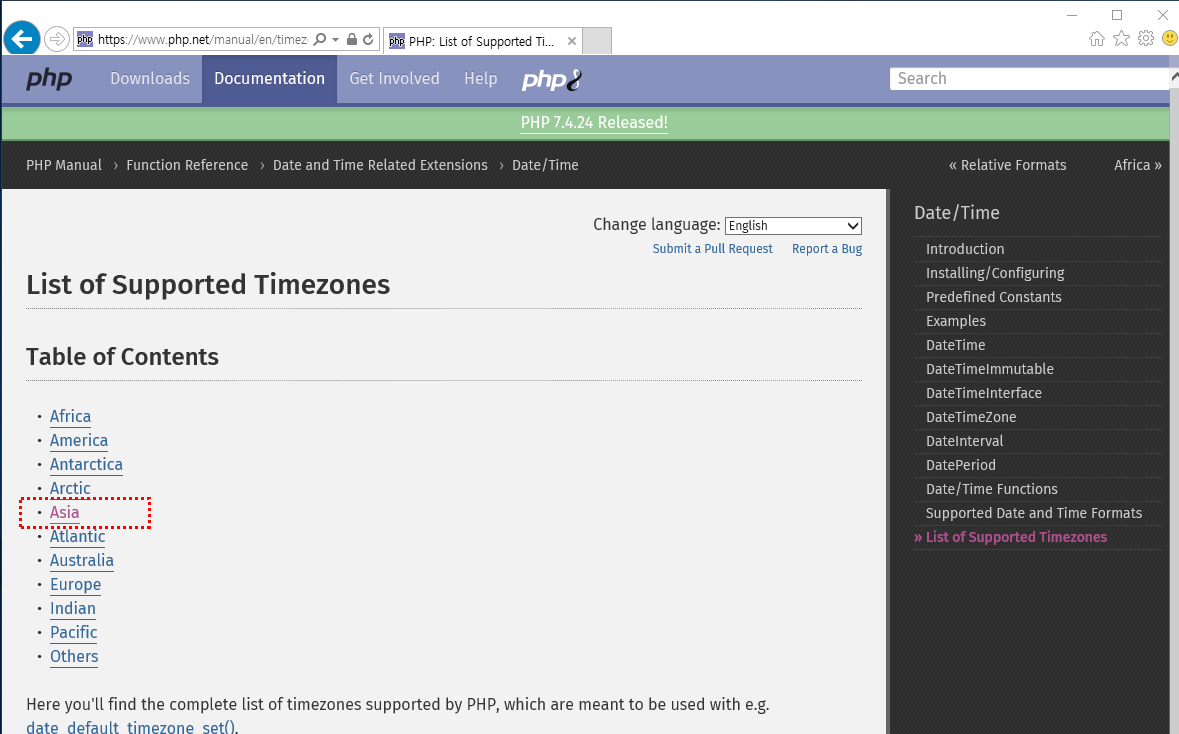Open Favorites with the star icon
Viewport: 1179px width, 734px height.
pyautogui.click(x=1121, y=38)
